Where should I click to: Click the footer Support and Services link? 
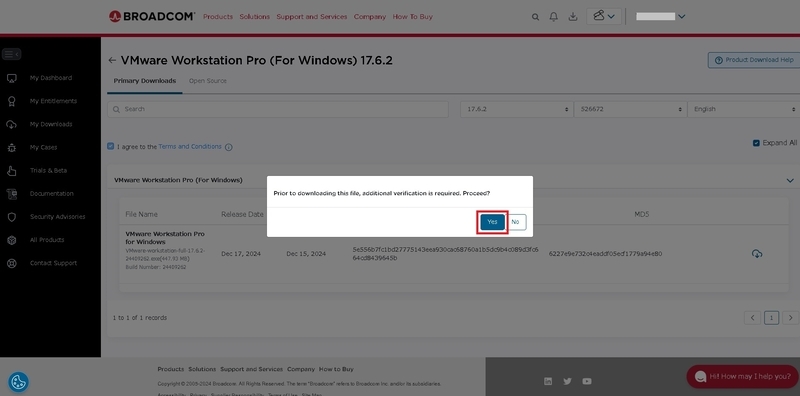252,369
